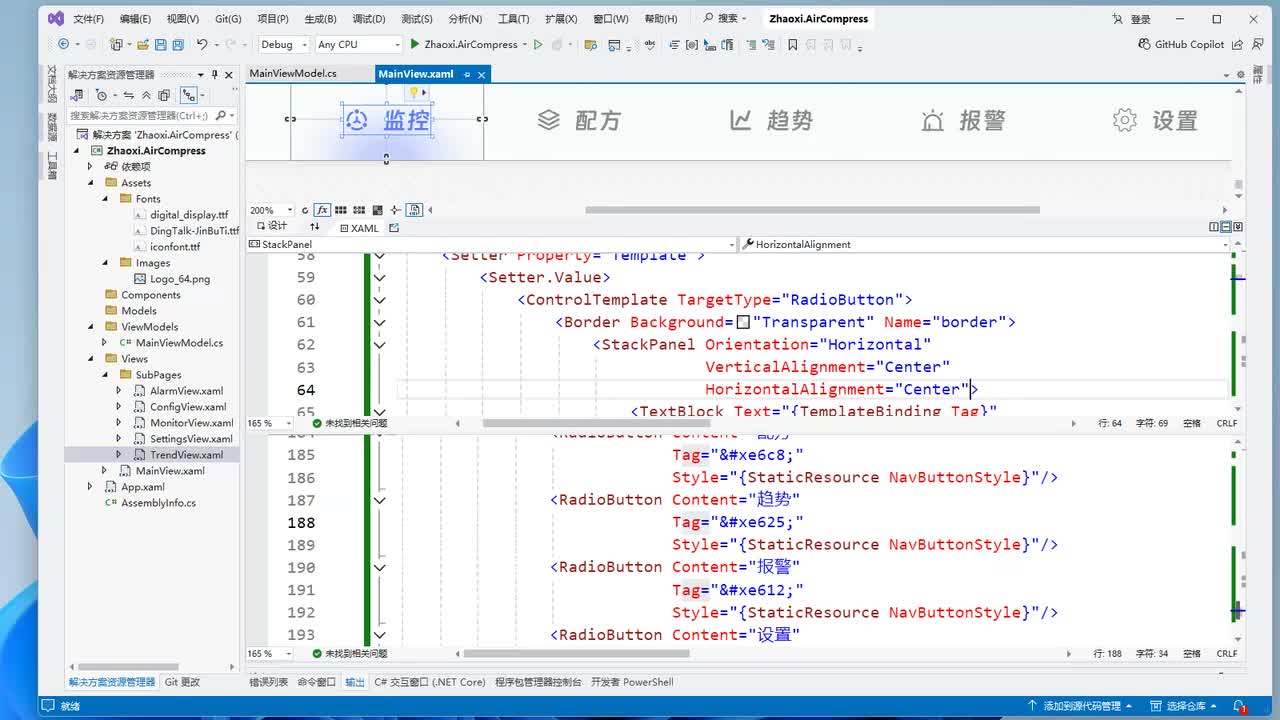Select App.xaml in Solution Explorer

click(143, 487)
